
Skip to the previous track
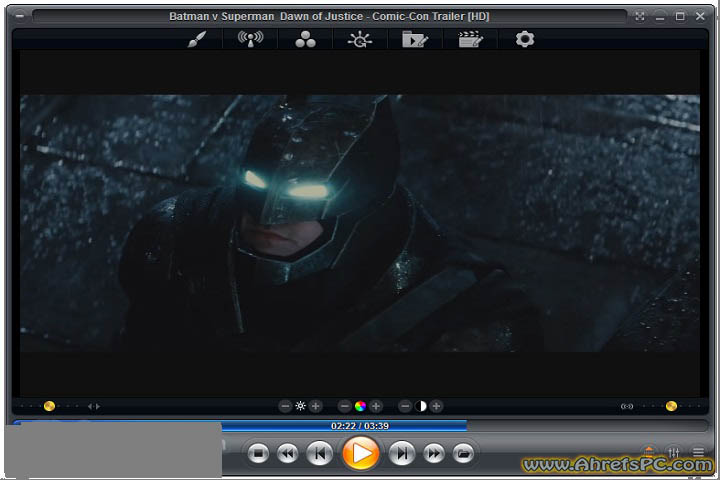320,454
